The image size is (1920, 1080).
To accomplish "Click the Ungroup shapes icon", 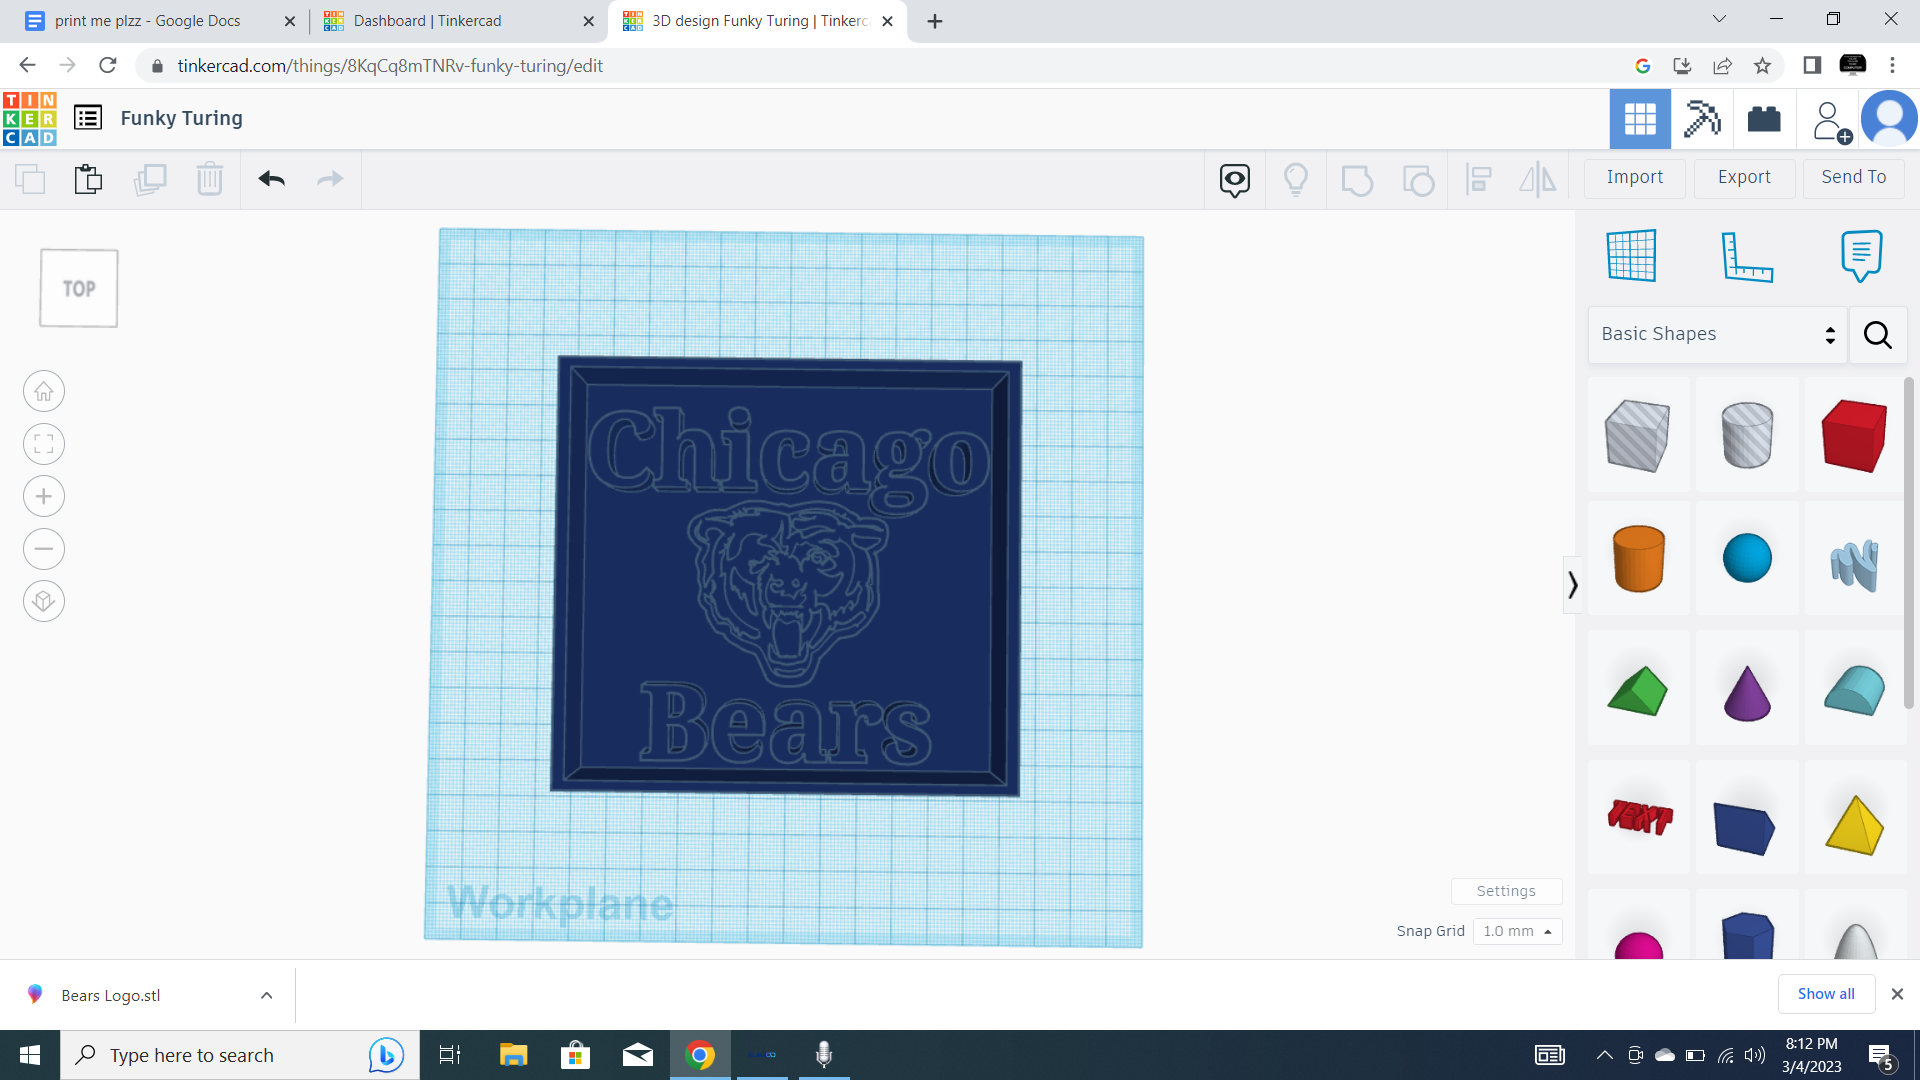I will [1418, 180].
